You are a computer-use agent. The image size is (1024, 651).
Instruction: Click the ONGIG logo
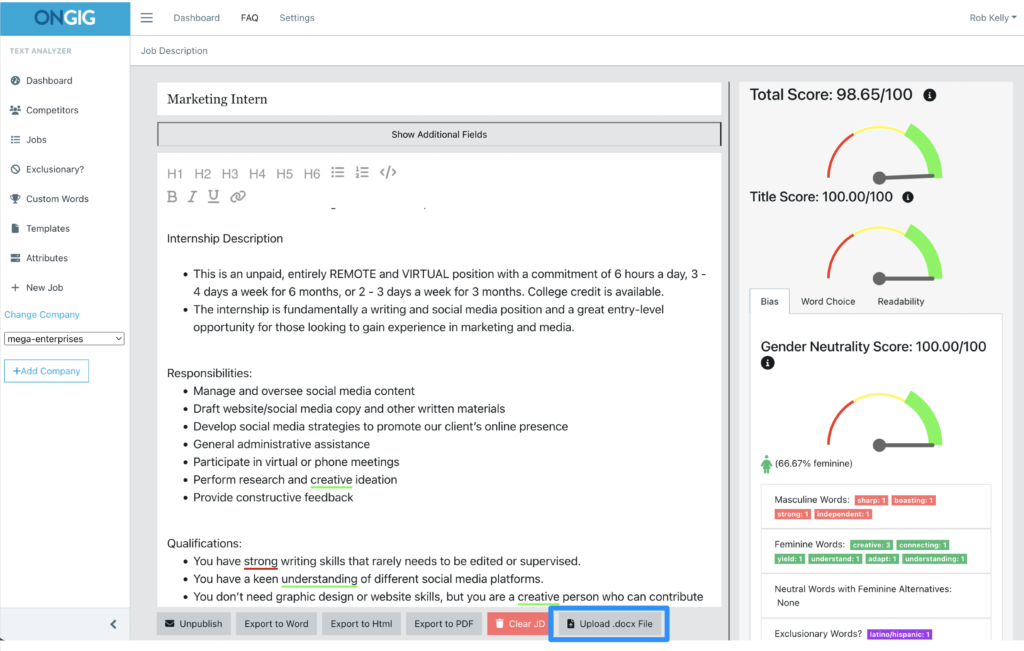coord(64,17)
